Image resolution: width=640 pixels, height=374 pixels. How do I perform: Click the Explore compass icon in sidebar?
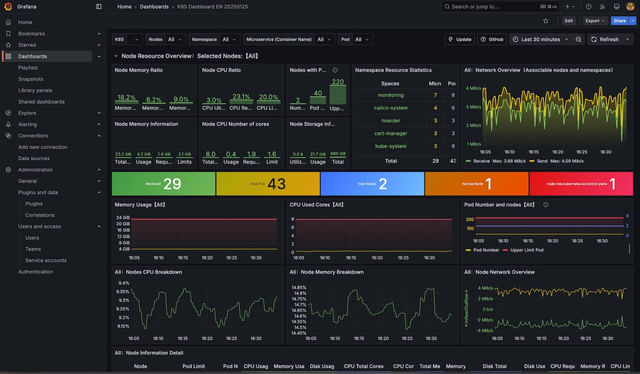click(8, 113)
